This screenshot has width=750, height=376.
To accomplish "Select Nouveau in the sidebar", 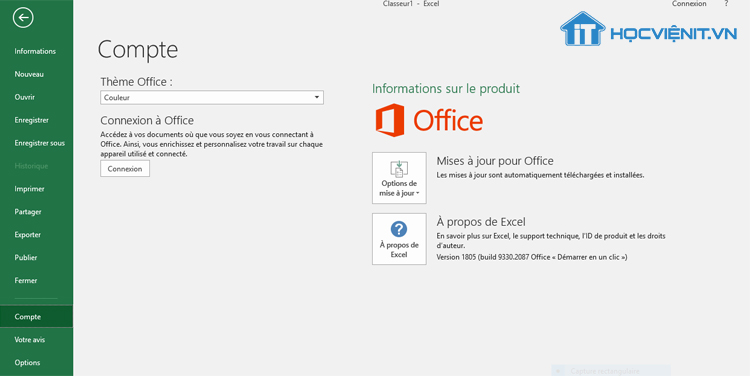I will click(x=29, y=74).
